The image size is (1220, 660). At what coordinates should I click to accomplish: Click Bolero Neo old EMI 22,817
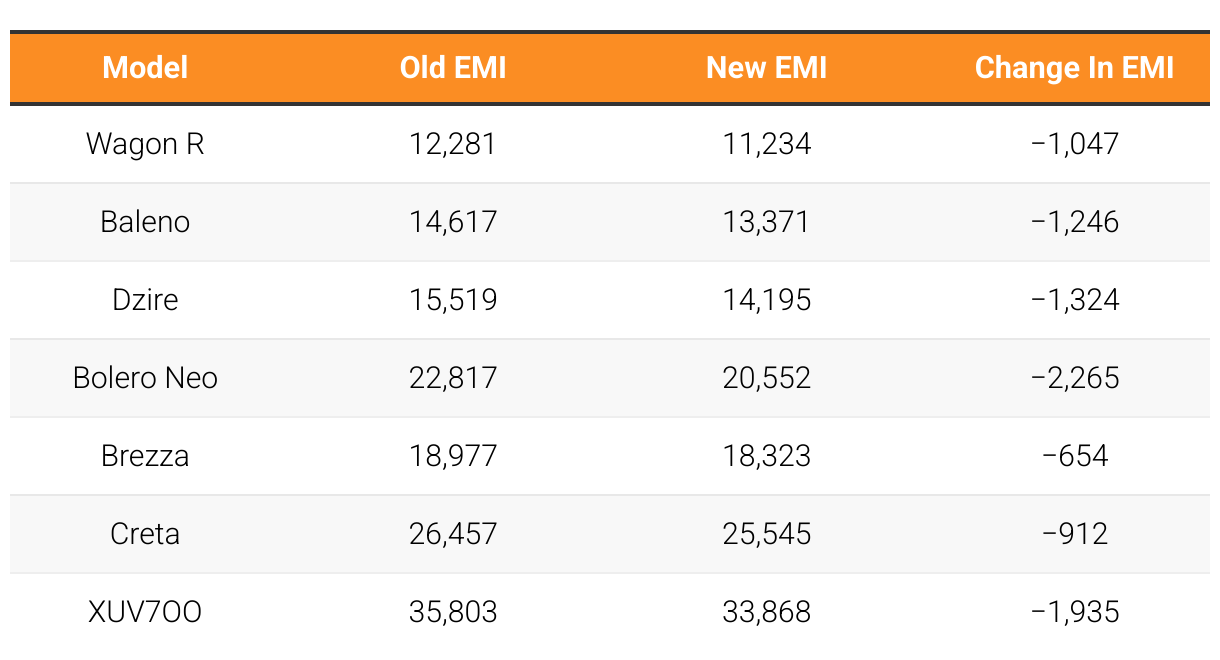coord(453,378)
